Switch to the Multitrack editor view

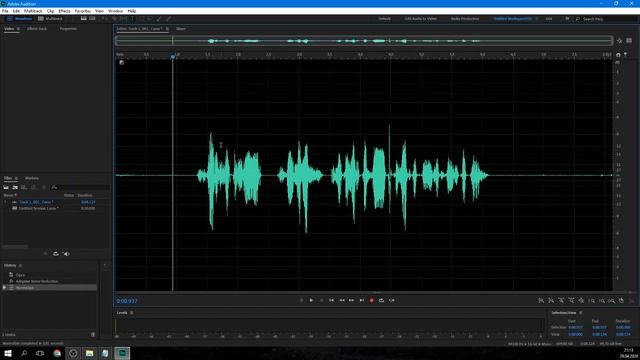[x=50, y=19]
